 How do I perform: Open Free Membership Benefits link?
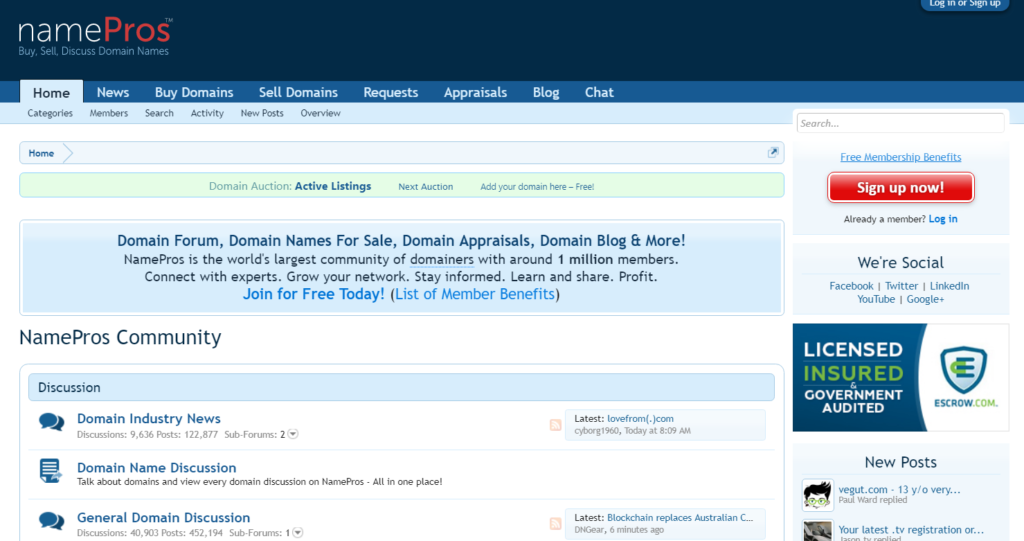point(901,157)
